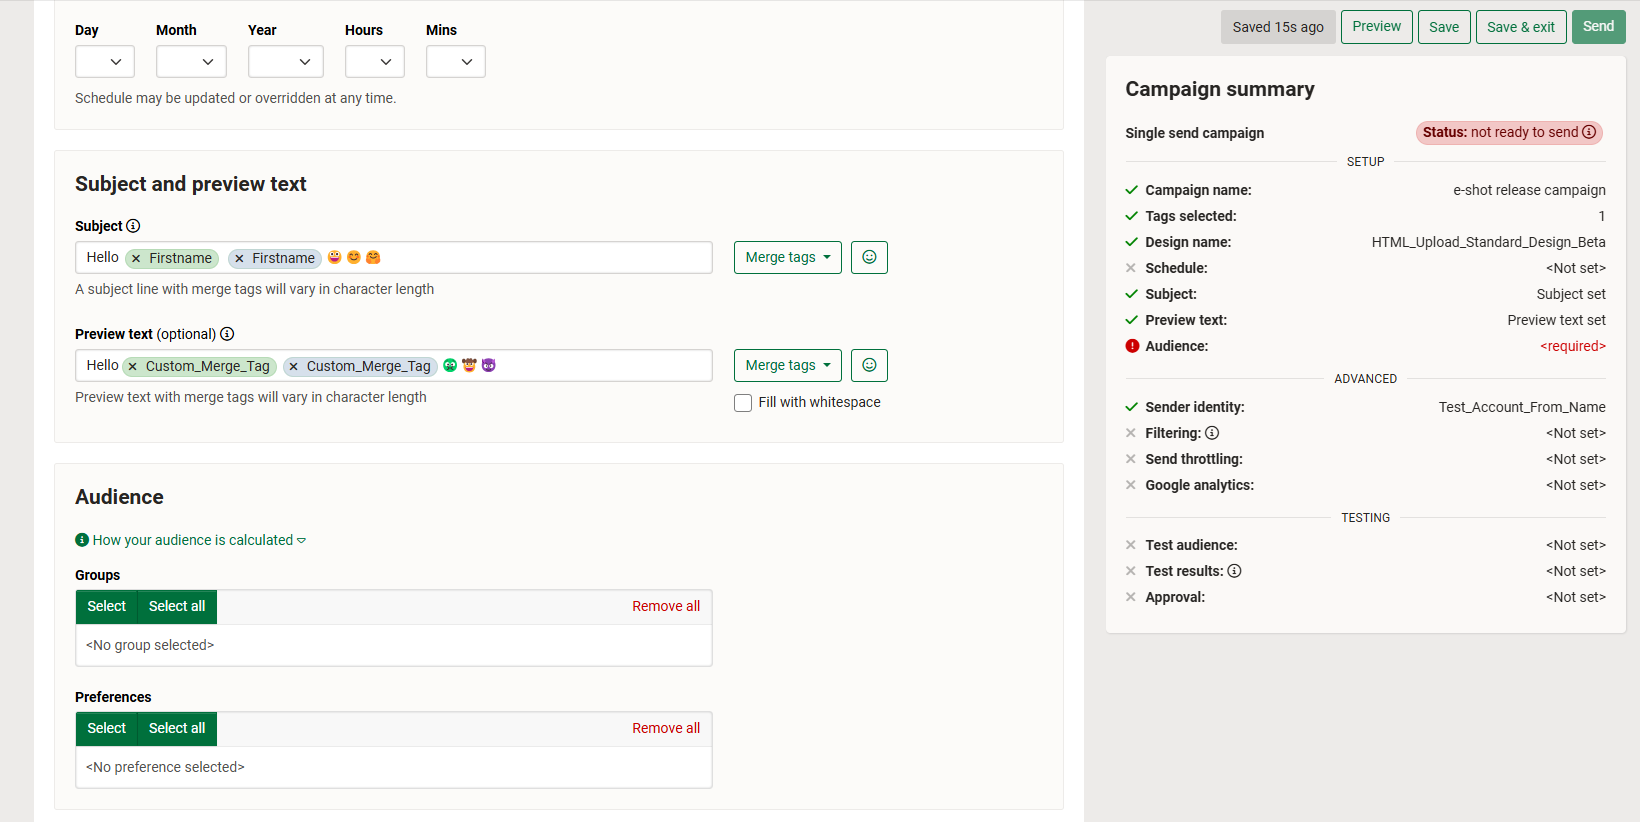1640x822 pixels.
Task: Click the Sender identity checkmark icon
Action: [x=1132, y=407]
